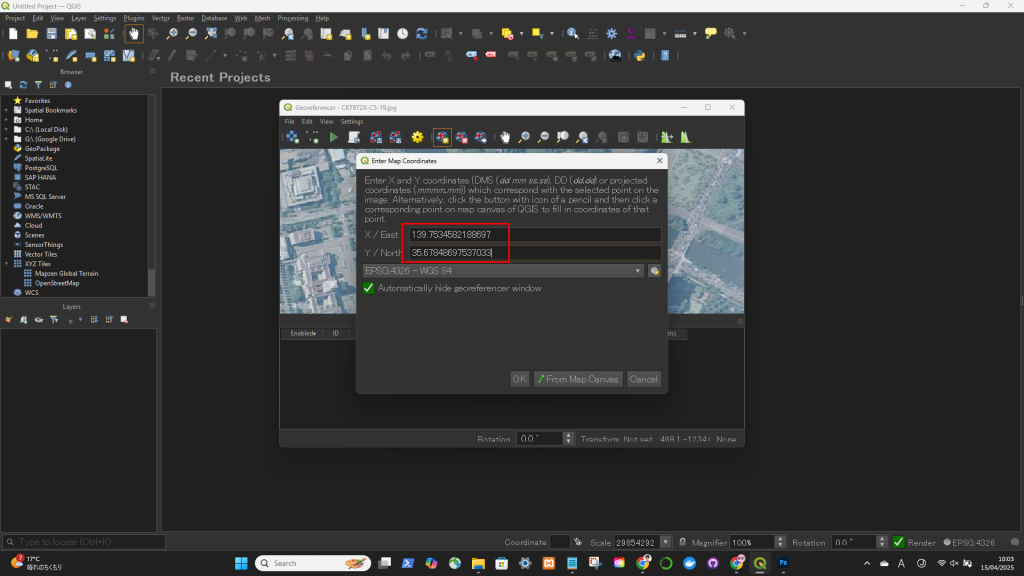Open the Python console icon
This screenshot has width=1024, height=576.
click(639, 55)
